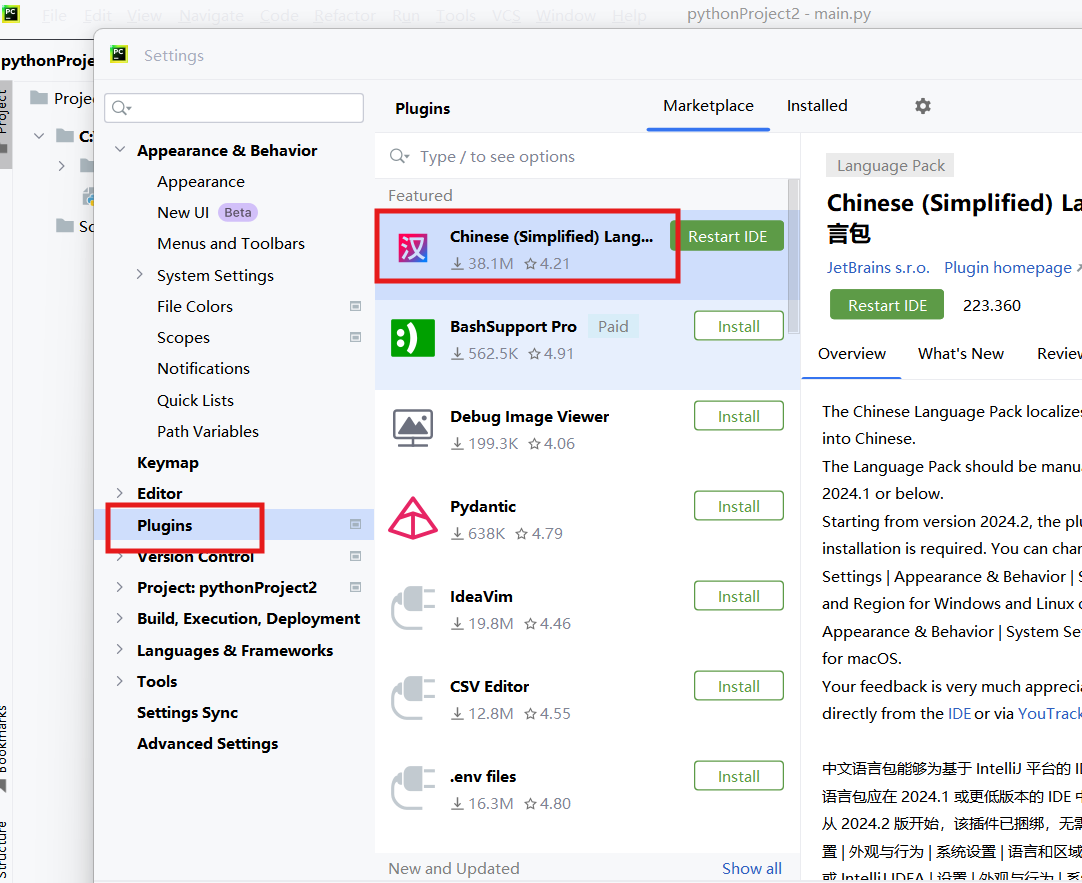The height and width of the screenshot is (883, 1082).
Task: Select Menus and Toolbars page
Action: [x=230, y=244]
